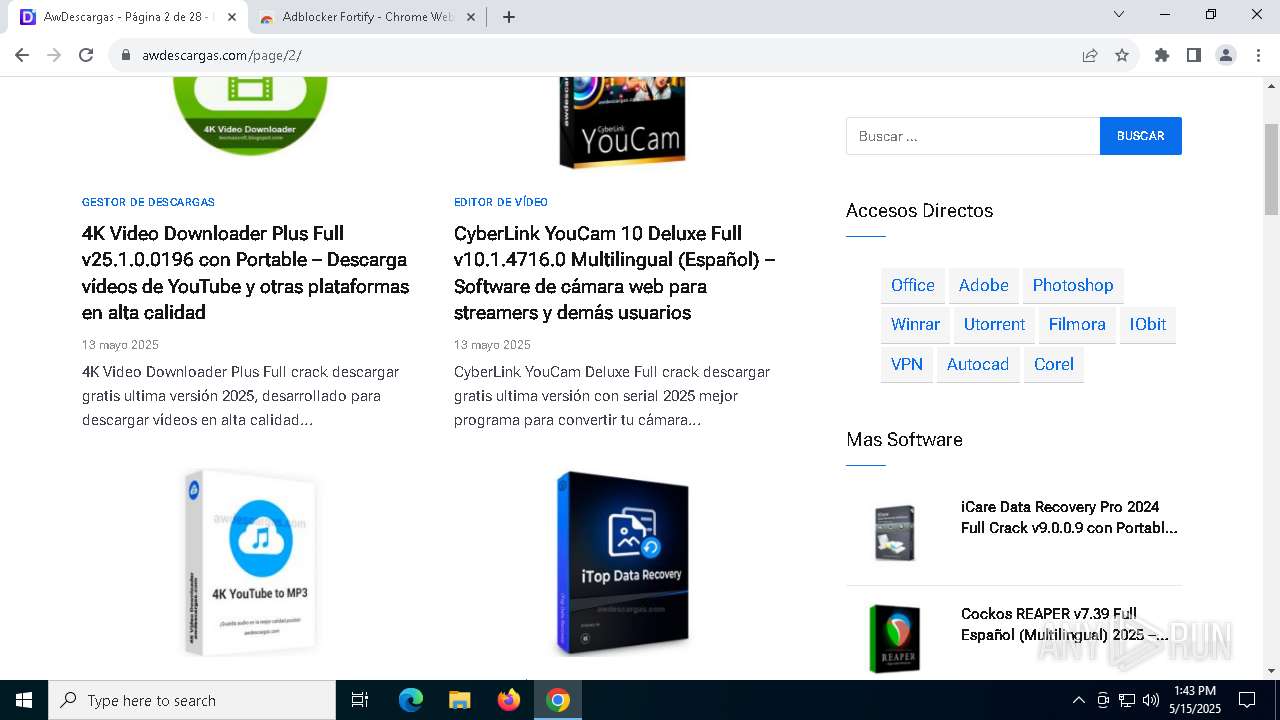Viewport: 1280px width, 720px height.
Task: Click the blue BUSCAR button
Action: pos(1141,136)
